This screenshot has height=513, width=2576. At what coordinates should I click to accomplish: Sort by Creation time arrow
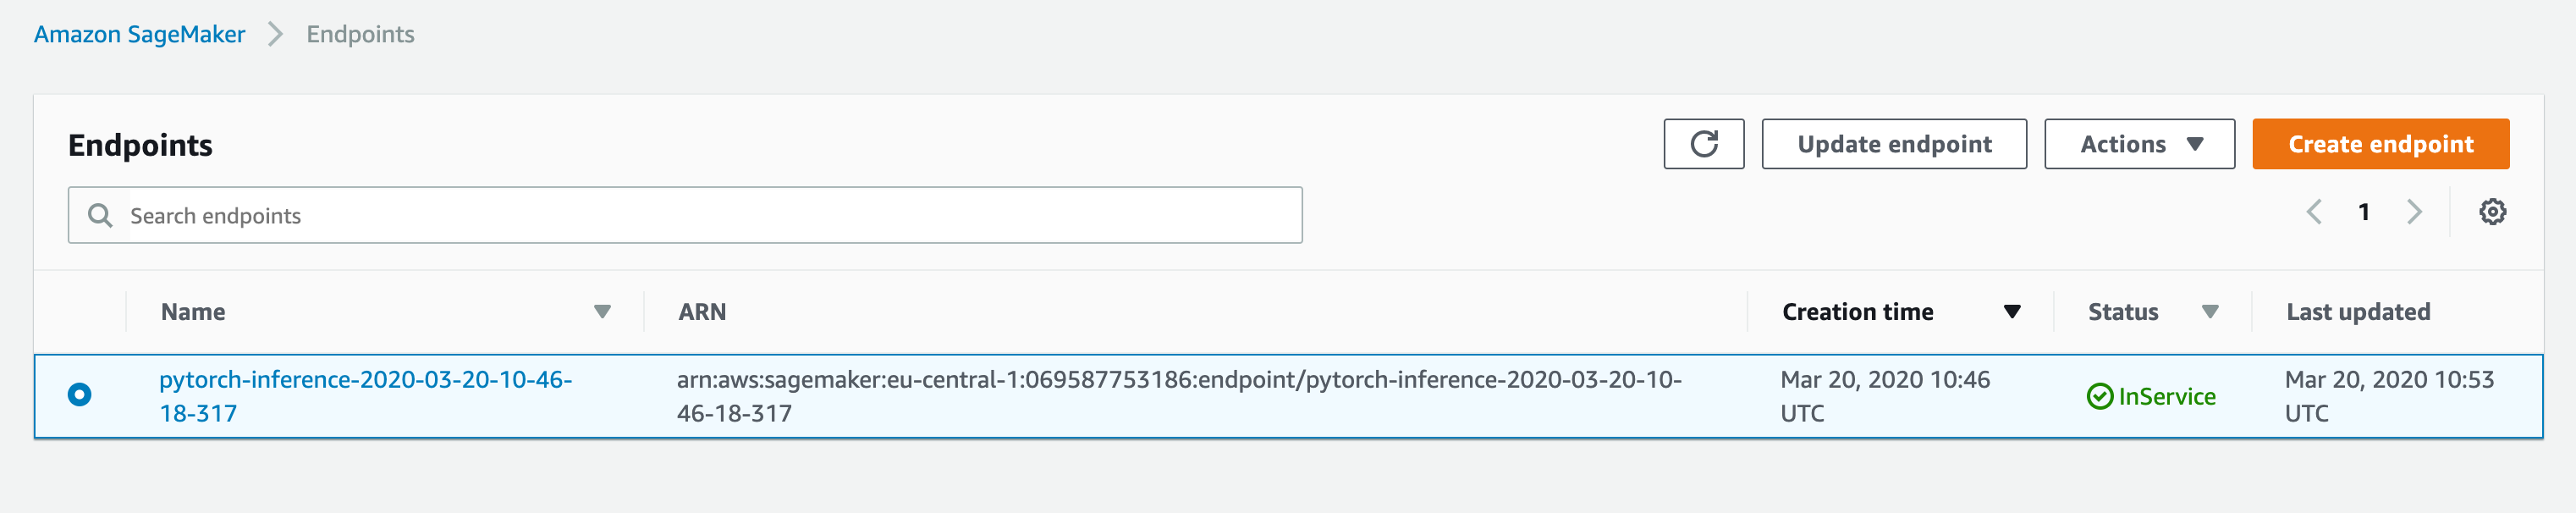point(2012,312)
